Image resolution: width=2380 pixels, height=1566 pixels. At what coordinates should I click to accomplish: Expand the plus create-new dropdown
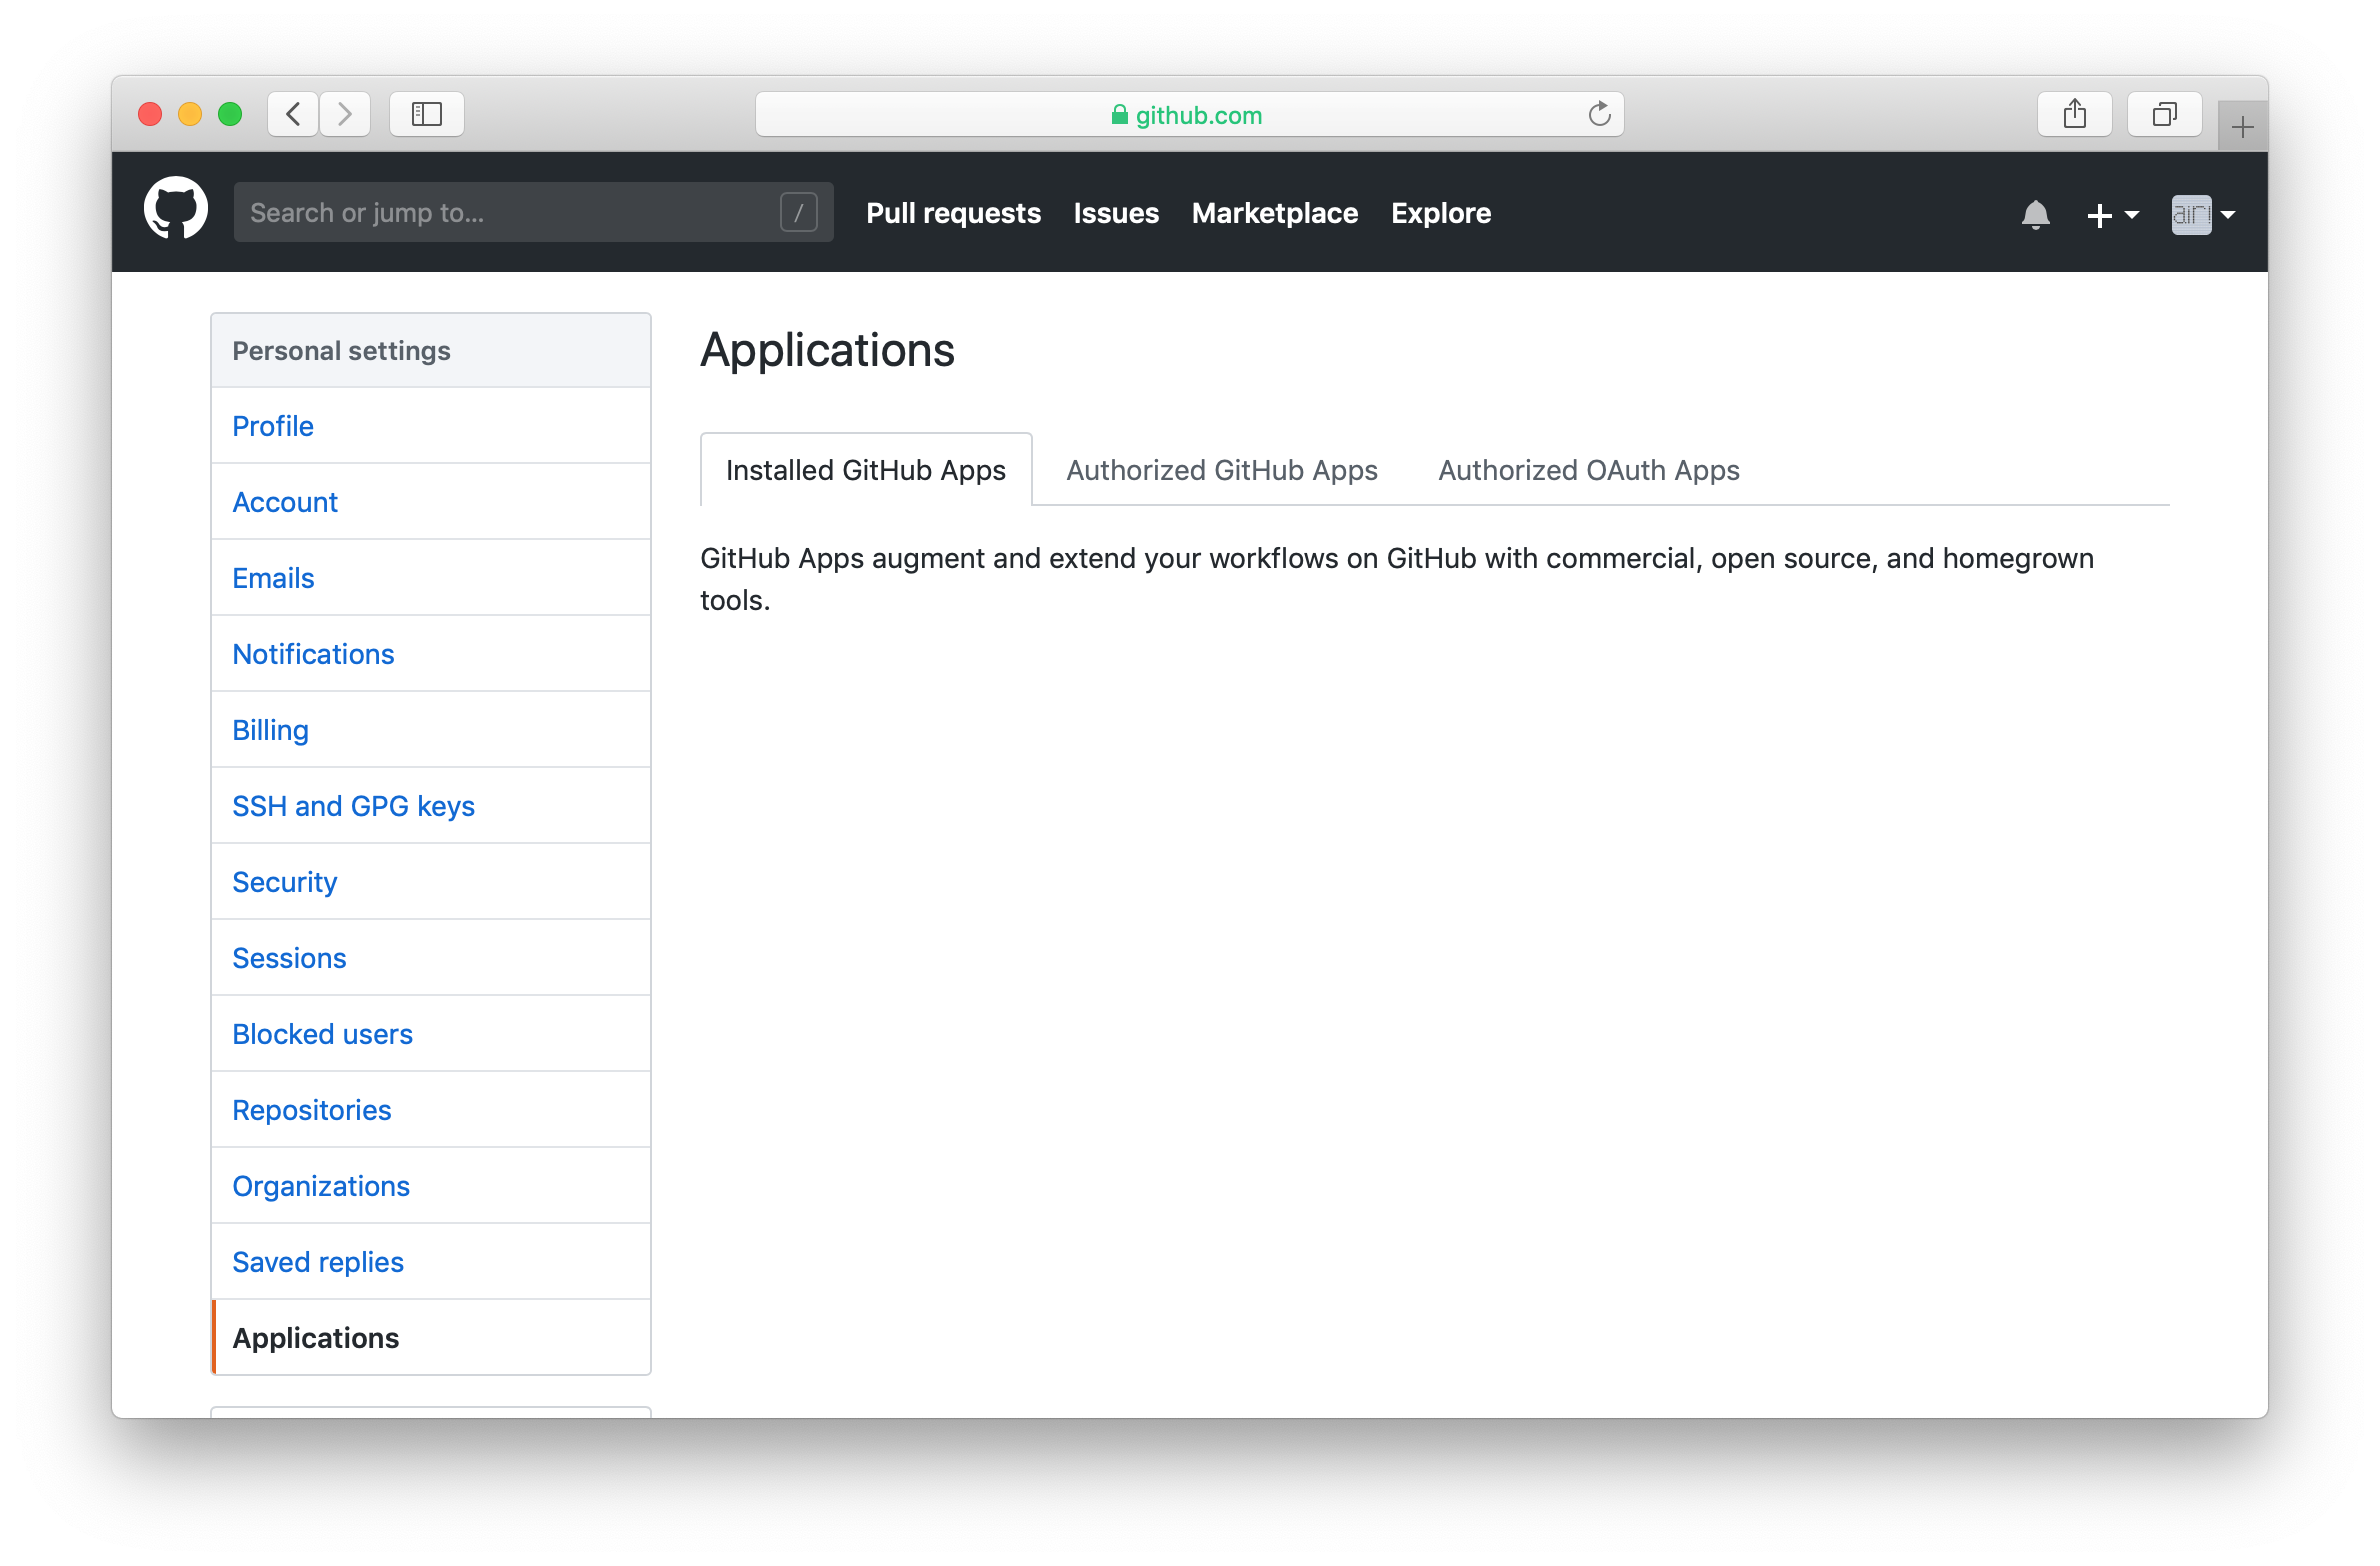point(2112,214)
